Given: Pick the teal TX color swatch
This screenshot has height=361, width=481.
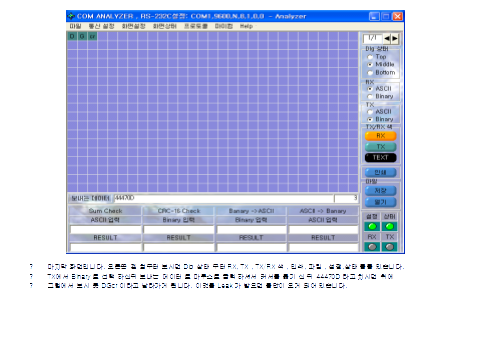Looking at the screenshot, I should pos(381,147).
